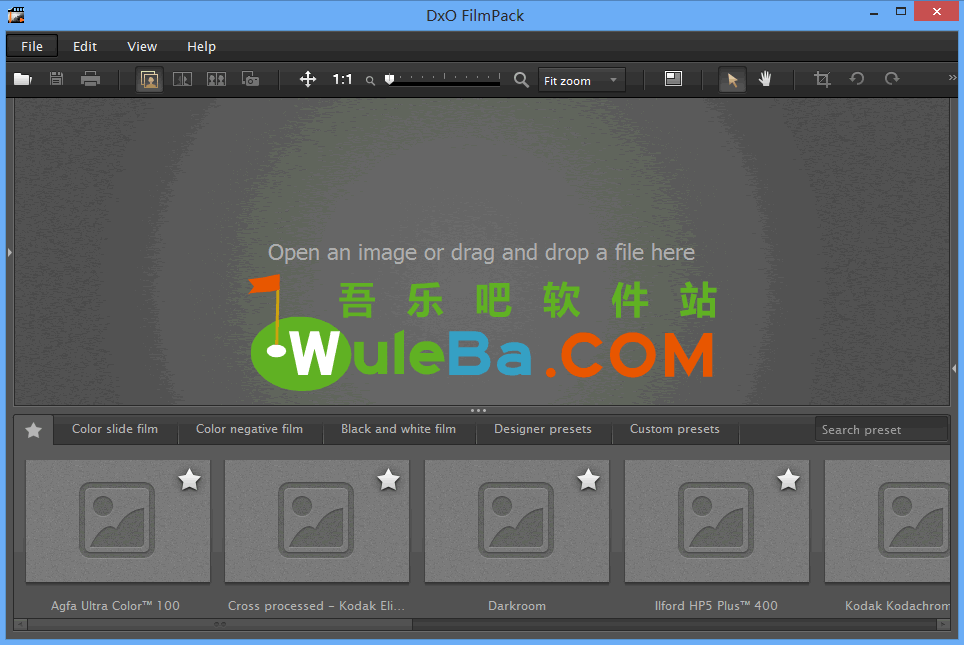Switch to Black and white film tab
964x645 pixels.
click(x=398, y=429)
